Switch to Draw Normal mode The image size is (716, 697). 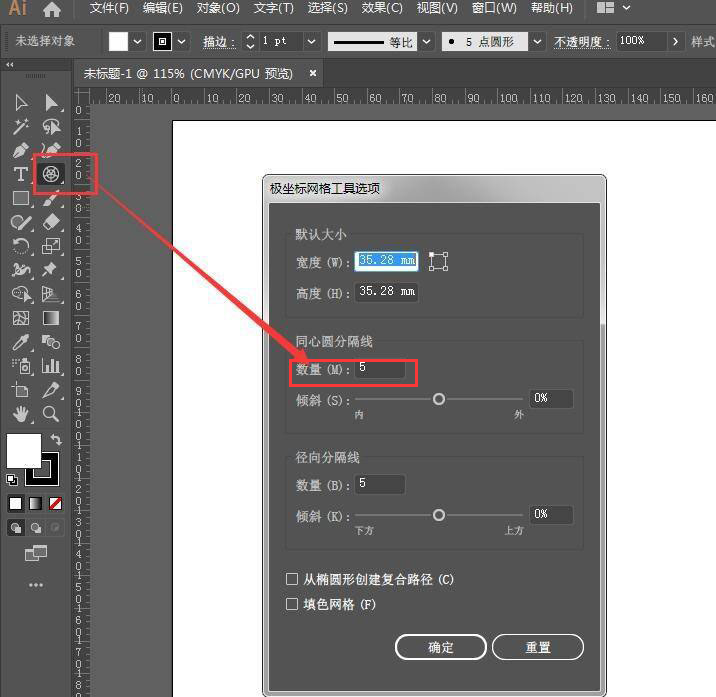pyautogui.click(x=16, y=528)
